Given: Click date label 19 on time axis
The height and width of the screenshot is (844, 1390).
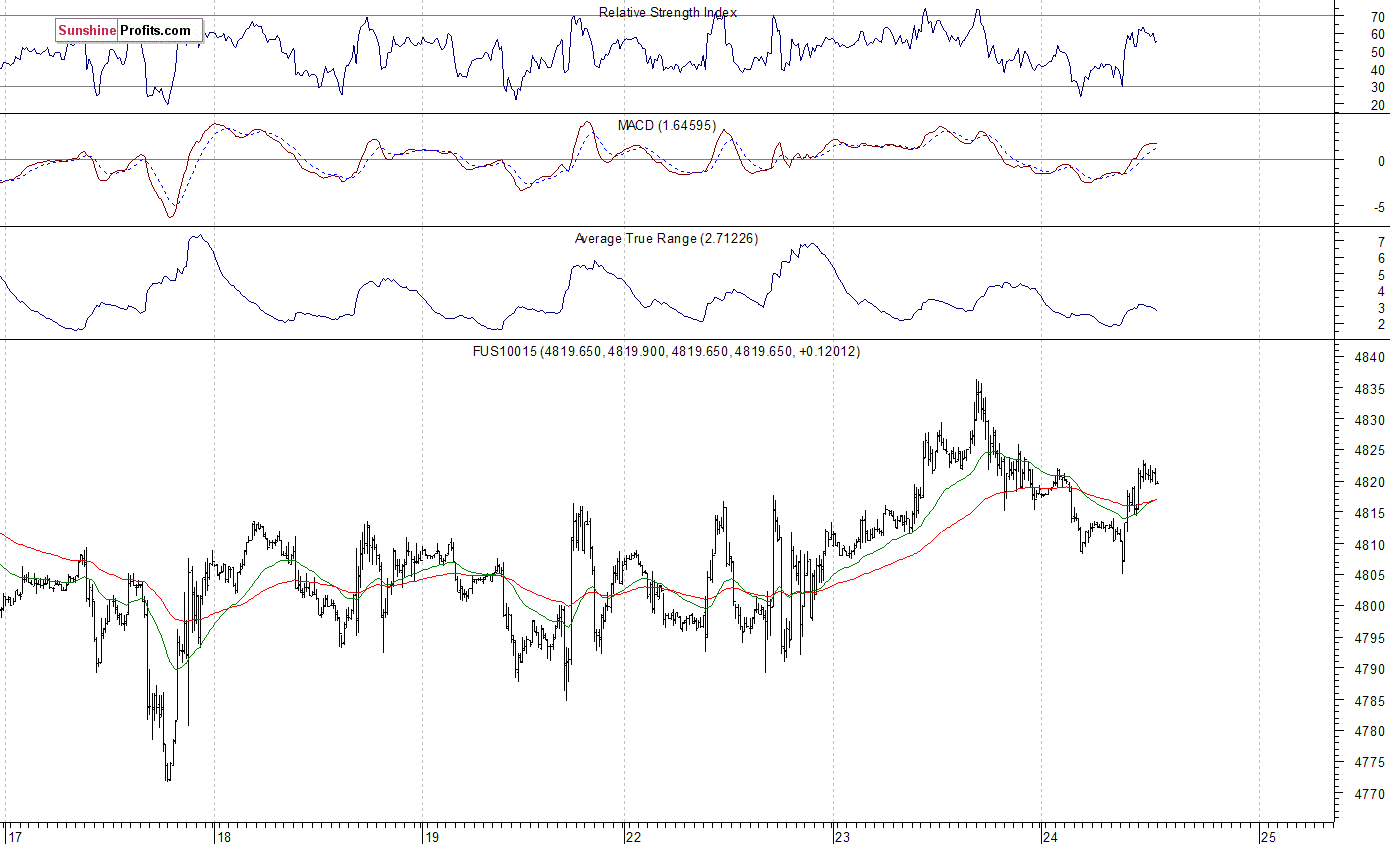Looking at the screenshot, I should pos(432,836).
